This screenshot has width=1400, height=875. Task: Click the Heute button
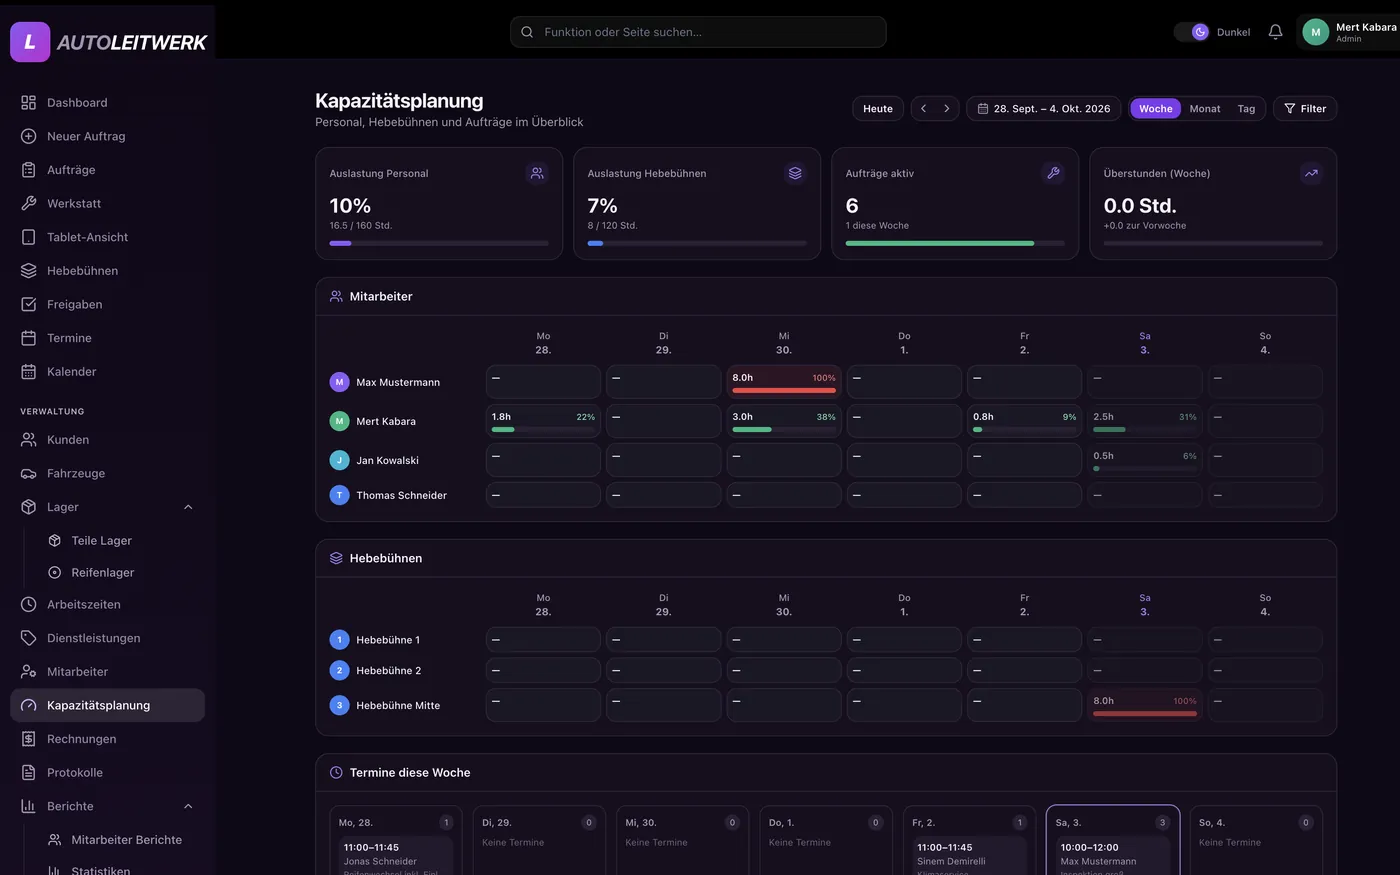tap(878, 108)
